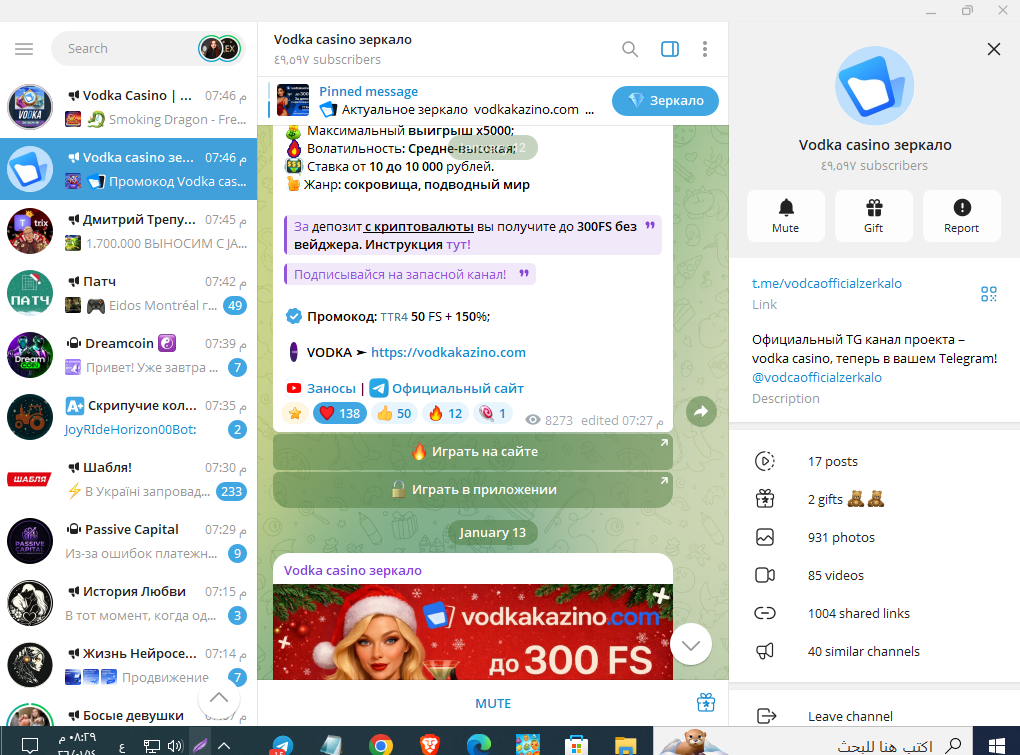Open Босые девушки chat

click(129, 713)
